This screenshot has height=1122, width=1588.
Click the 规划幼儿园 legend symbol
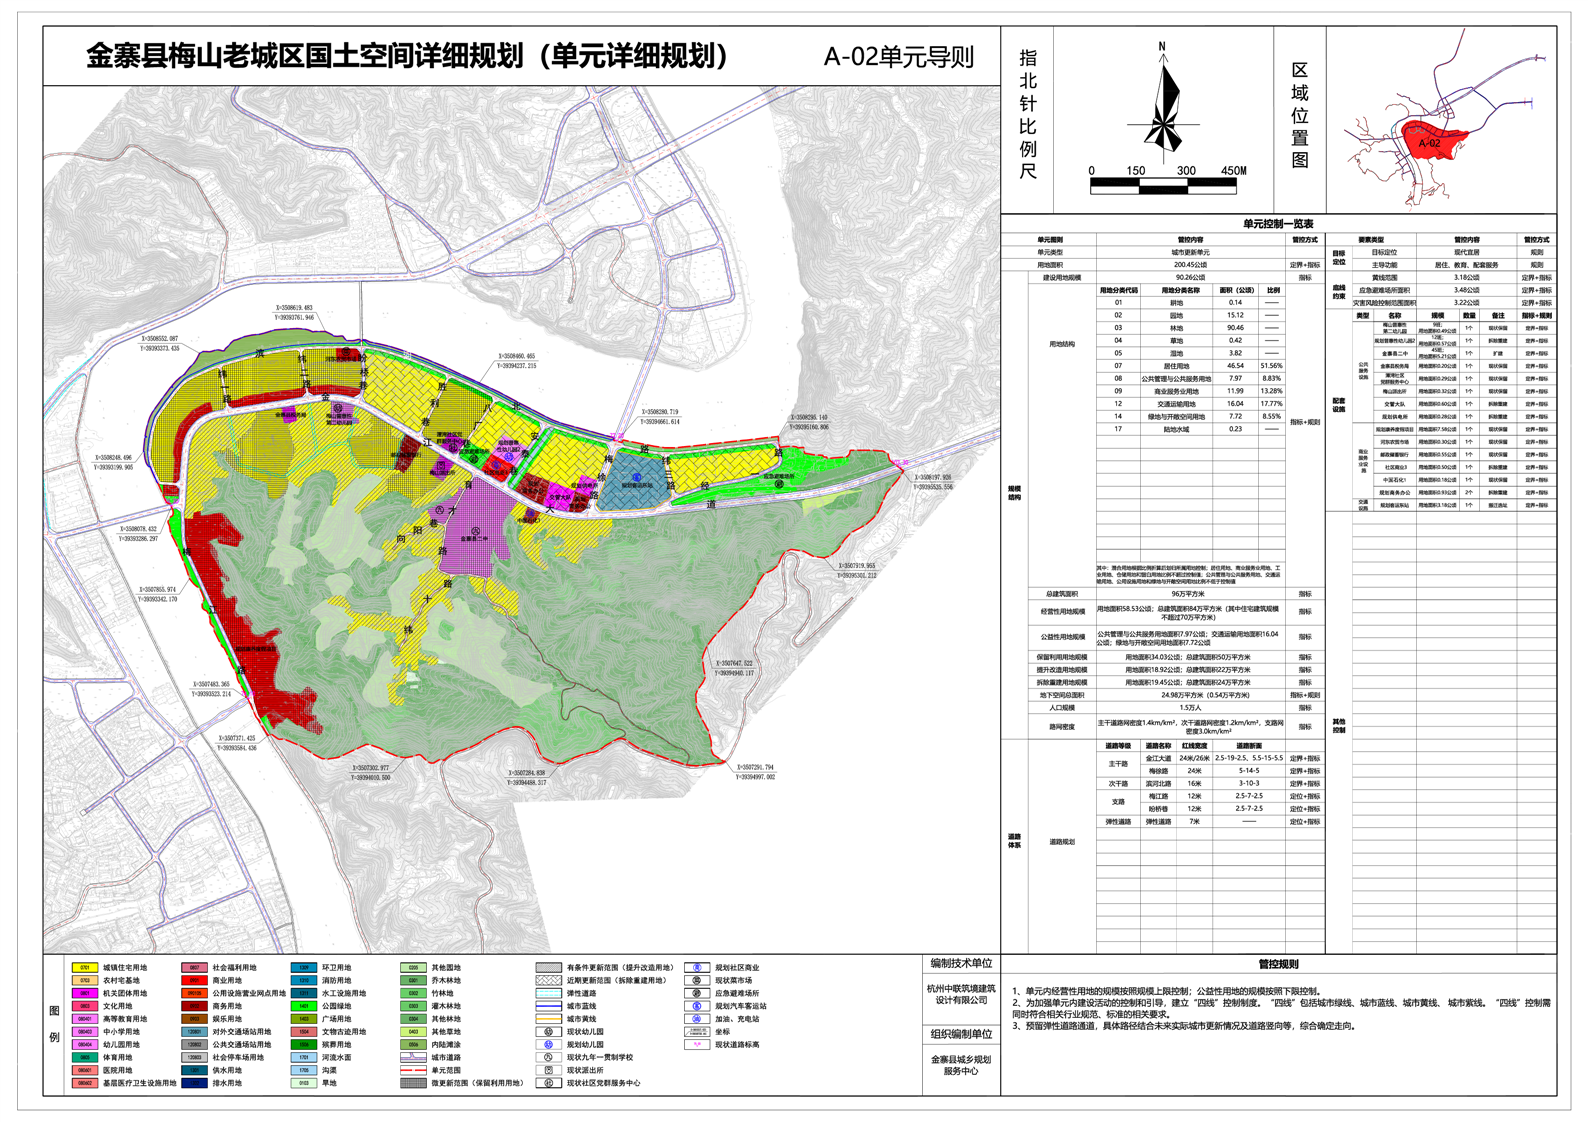click(548, 1045)
